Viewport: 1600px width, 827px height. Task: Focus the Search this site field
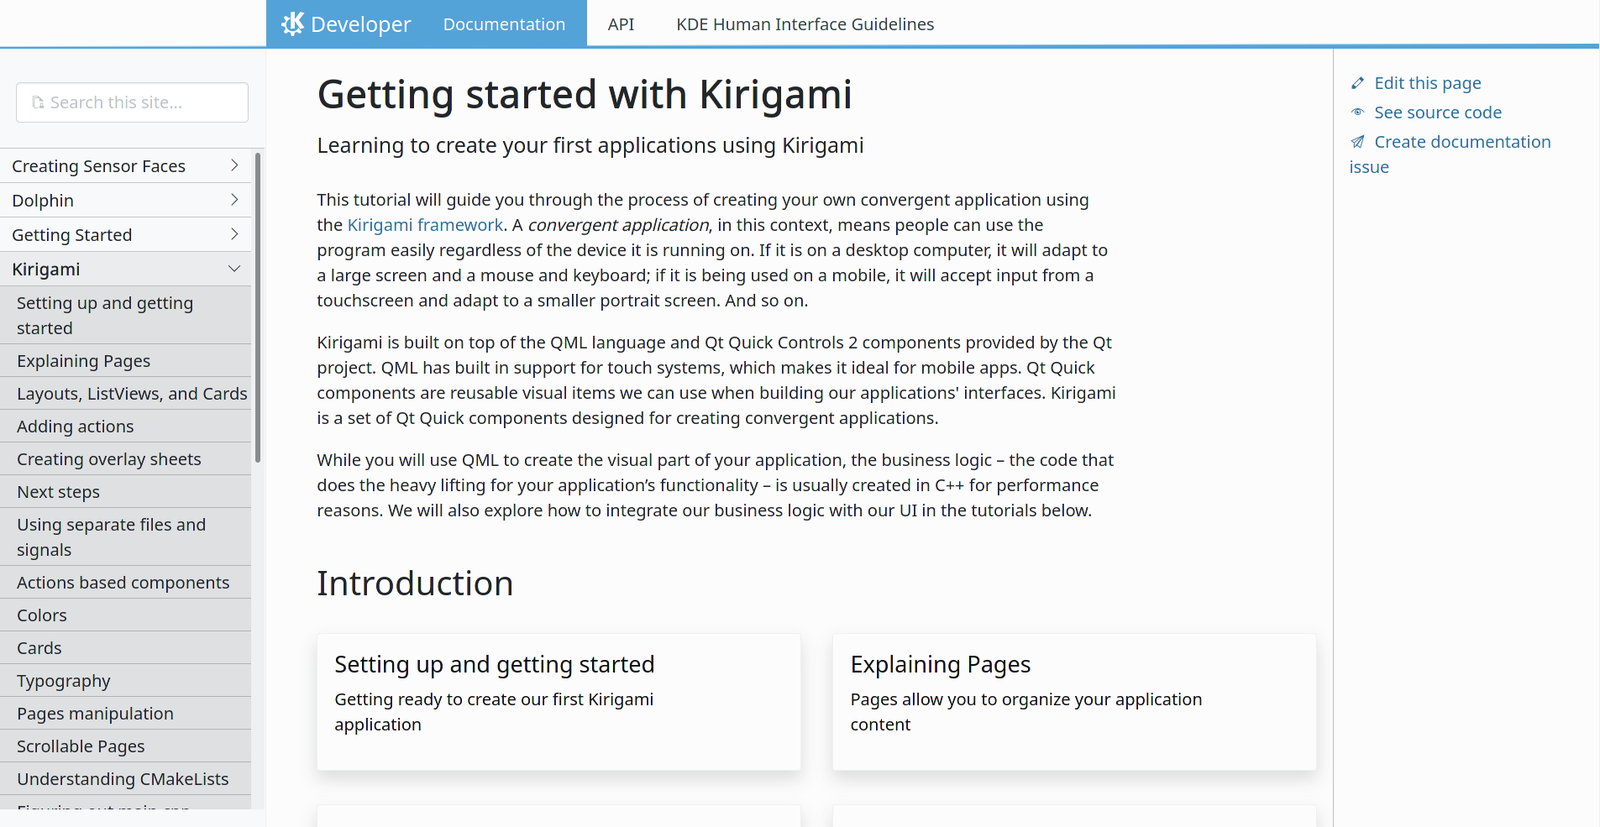tap(140, 102)
